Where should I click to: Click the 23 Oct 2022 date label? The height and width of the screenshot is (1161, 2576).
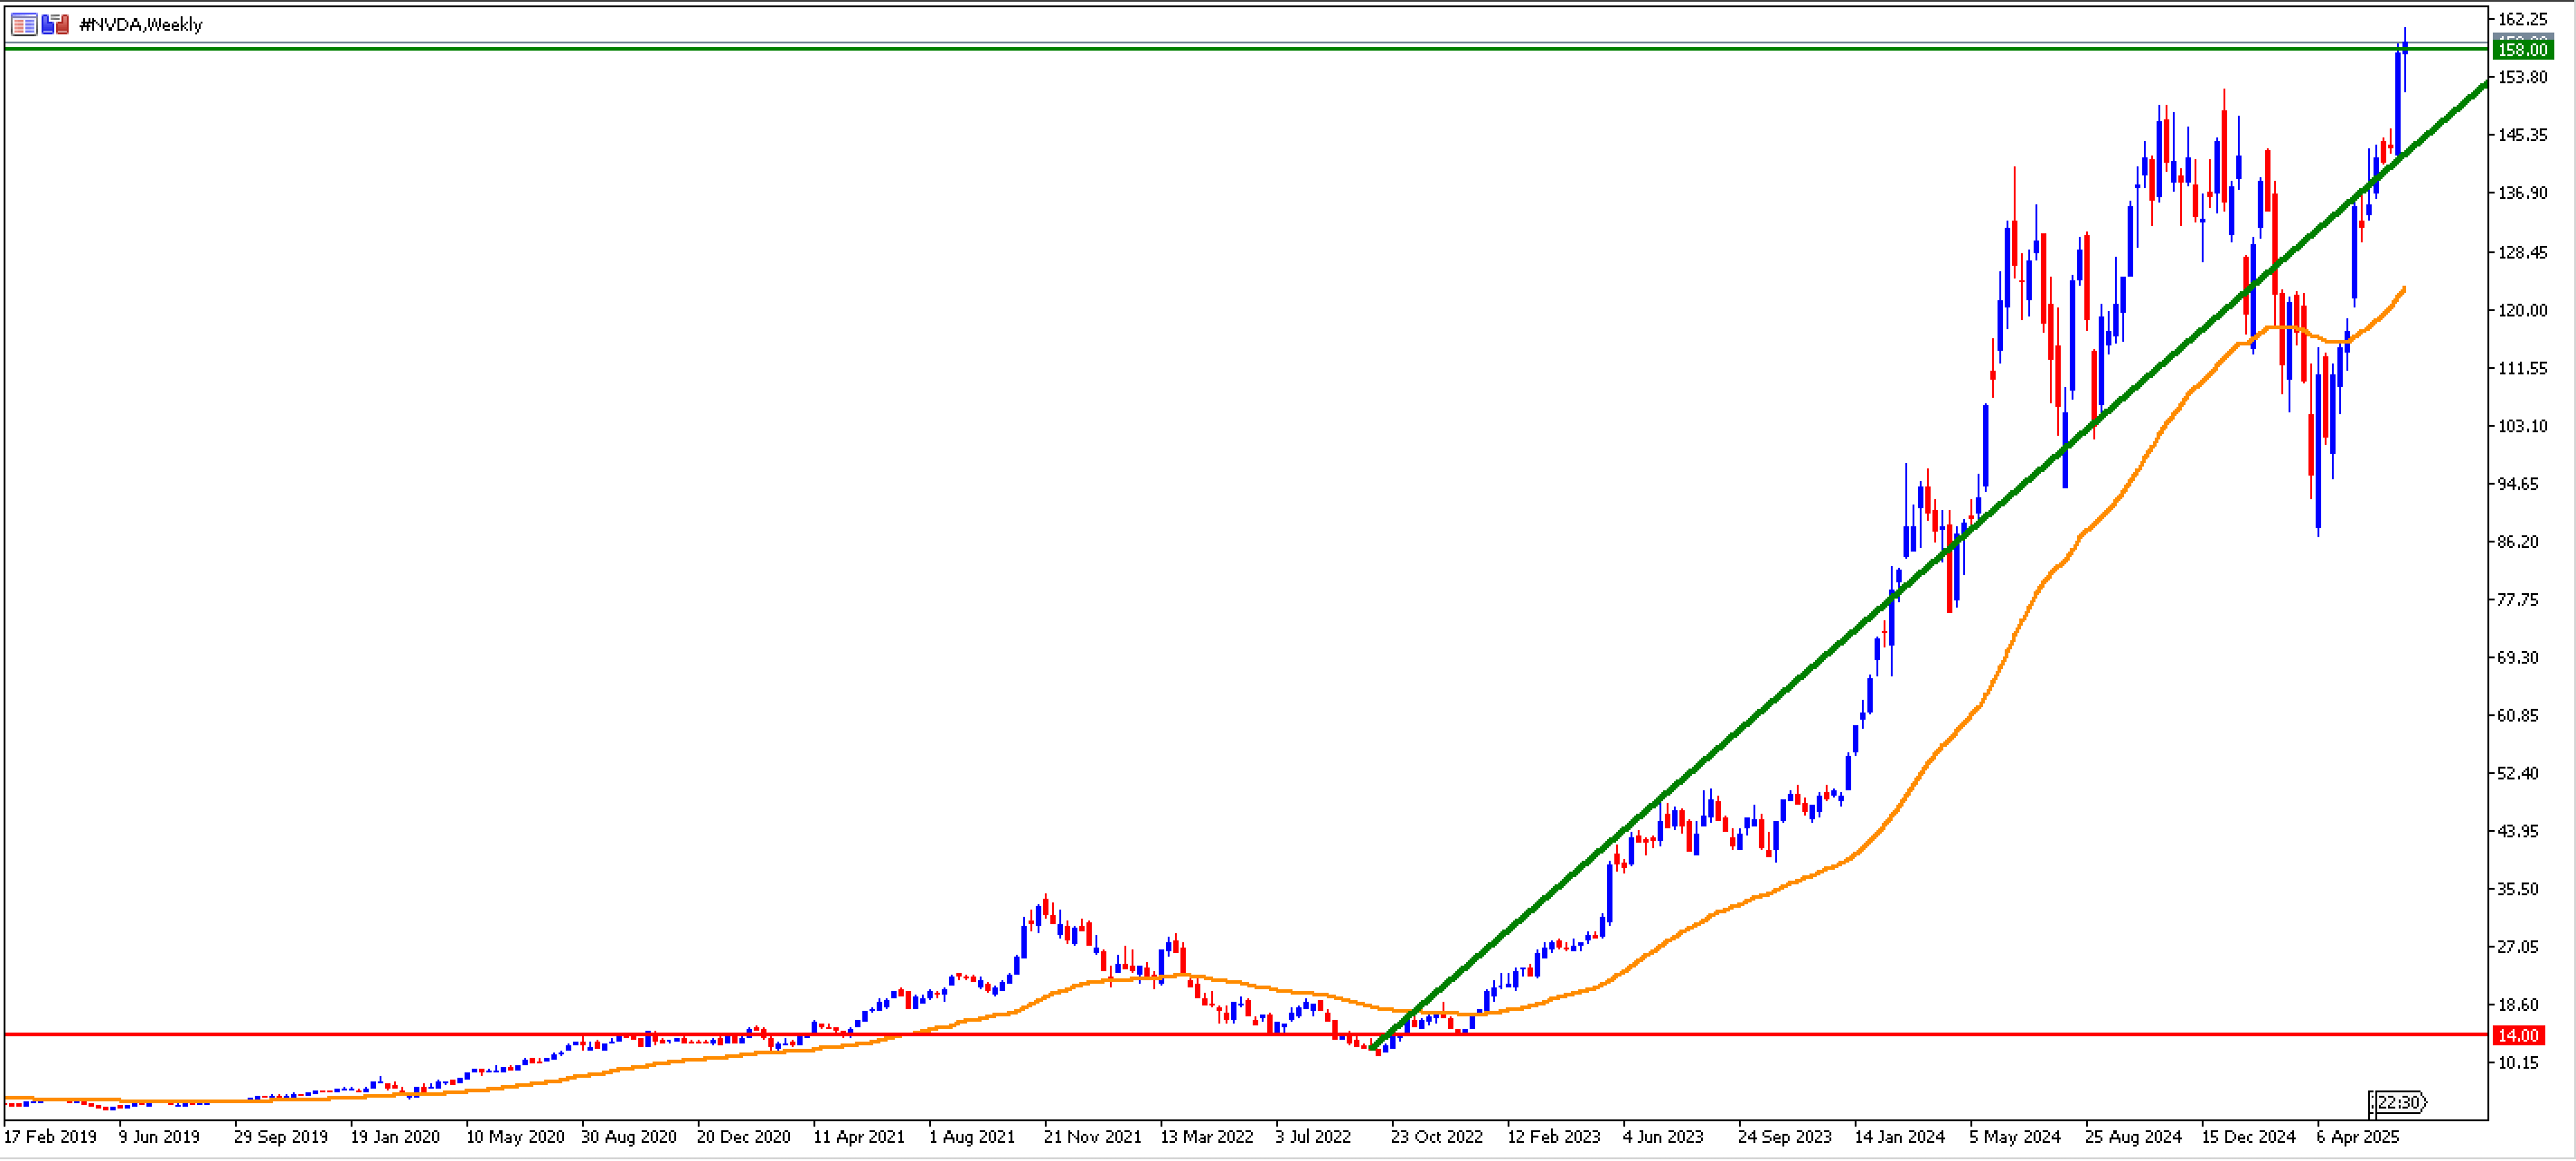(1437, 1137)
